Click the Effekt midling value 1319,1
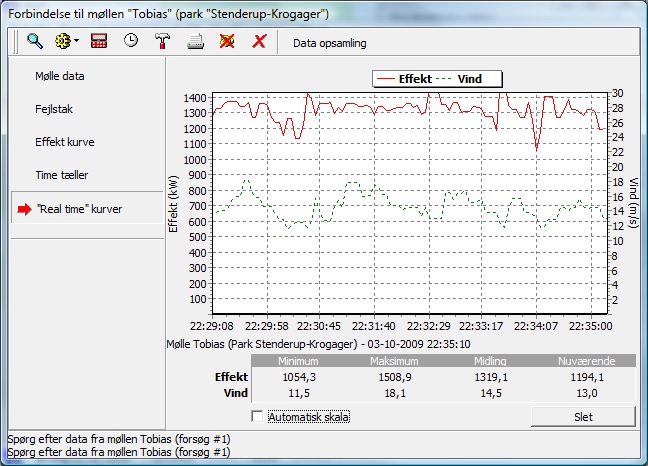648x466 pixels. pos(491,377)
